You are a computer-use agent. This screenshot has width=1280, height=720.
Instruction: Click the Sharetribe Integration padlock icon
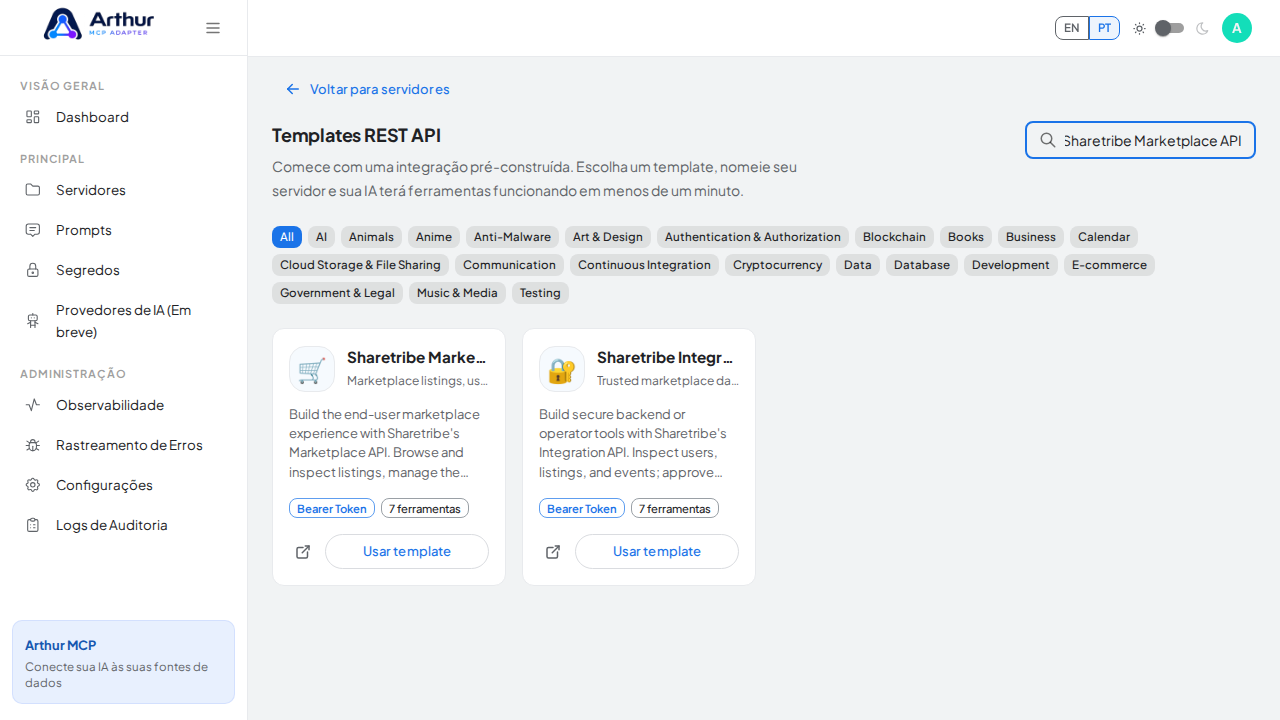click(x=562, y=369)
